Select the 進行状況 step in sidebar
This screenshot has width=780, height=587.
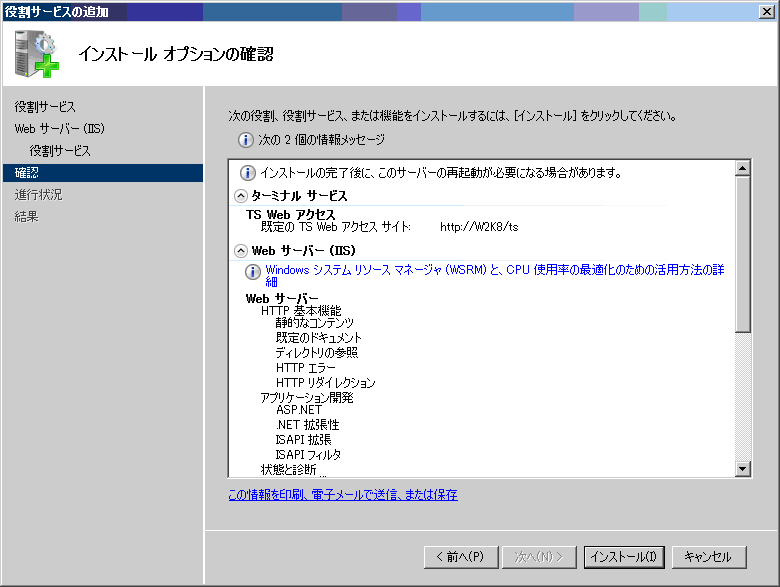click(x=39, y=195)
